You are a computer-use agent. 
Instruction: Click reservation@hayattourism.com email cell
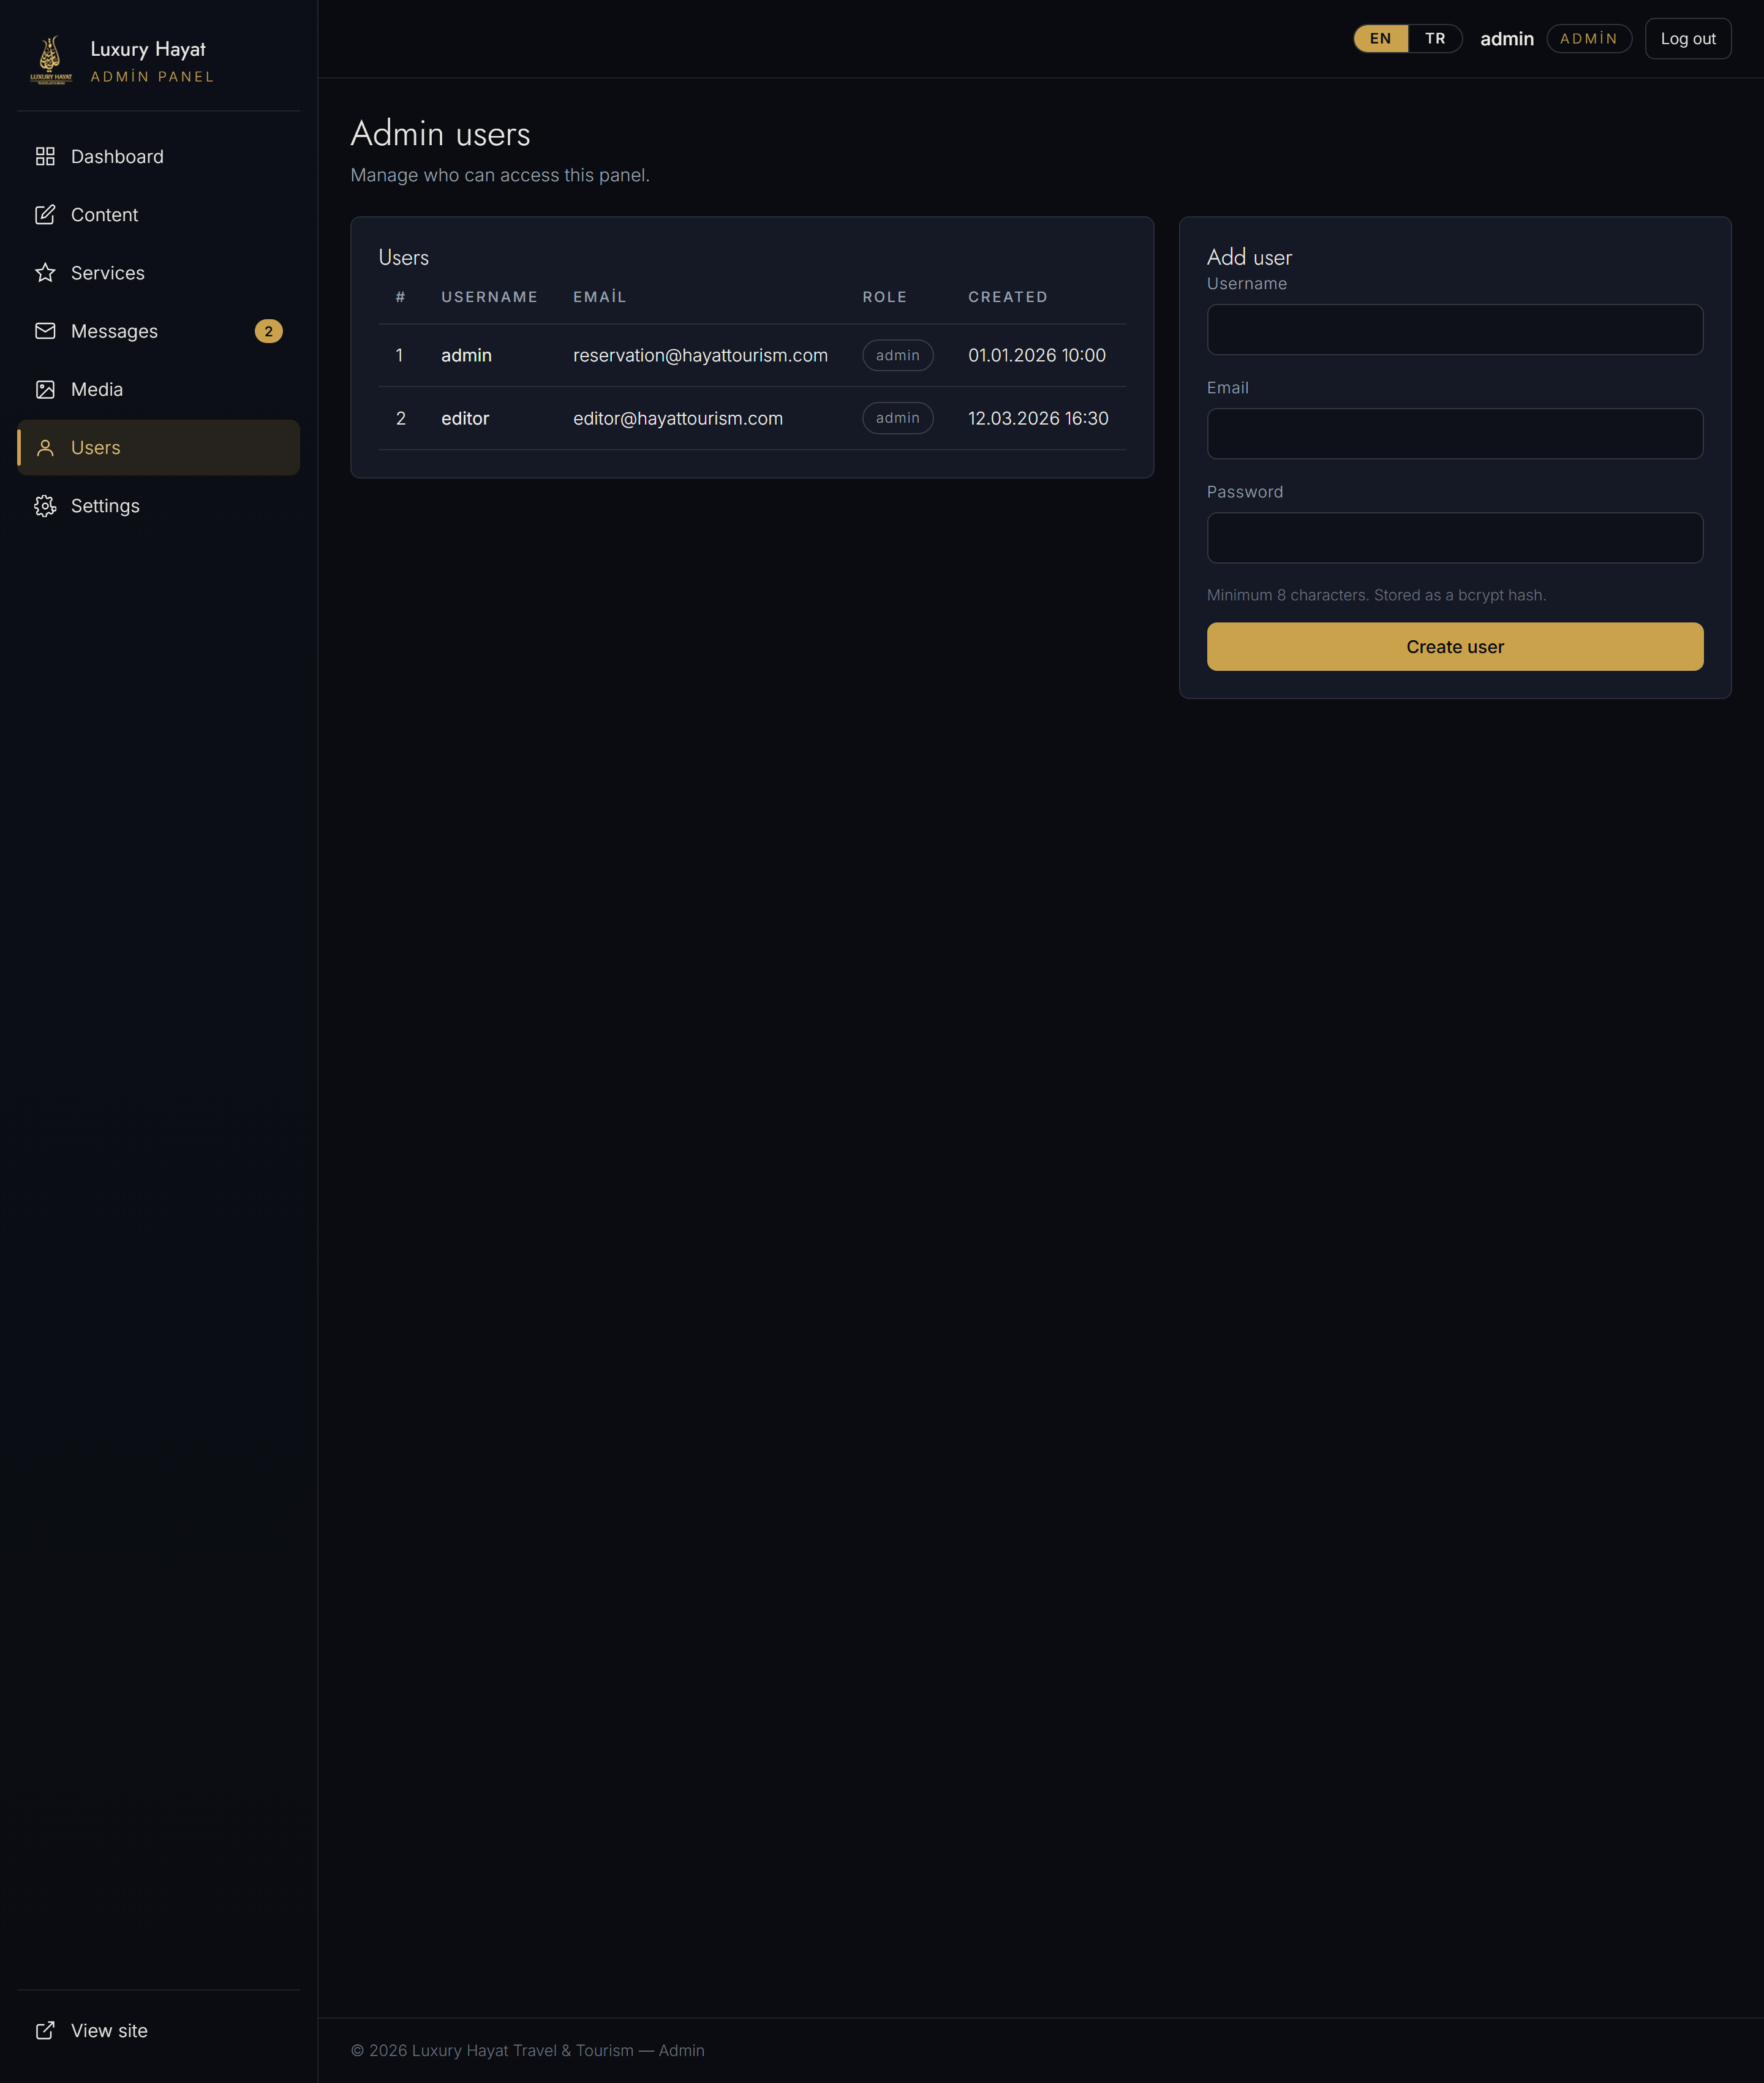click(700, 355)
